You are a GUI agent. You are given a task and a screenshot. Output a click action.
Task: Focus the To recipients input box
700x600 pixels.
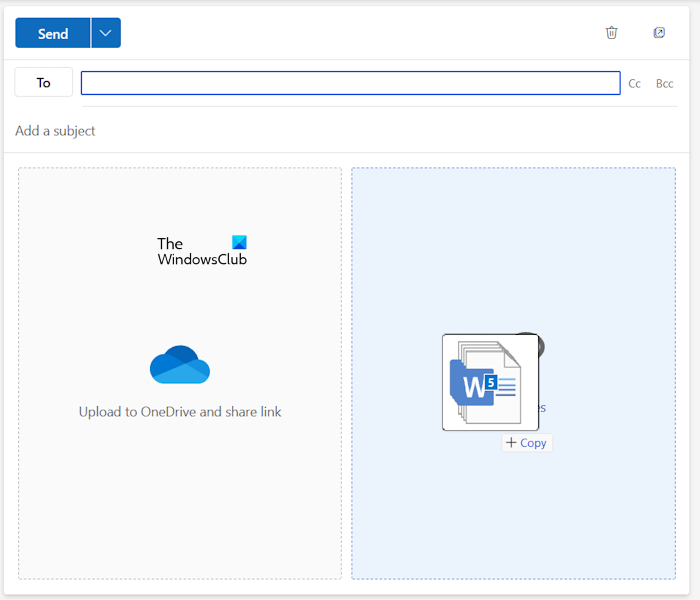tap(350, 83)
